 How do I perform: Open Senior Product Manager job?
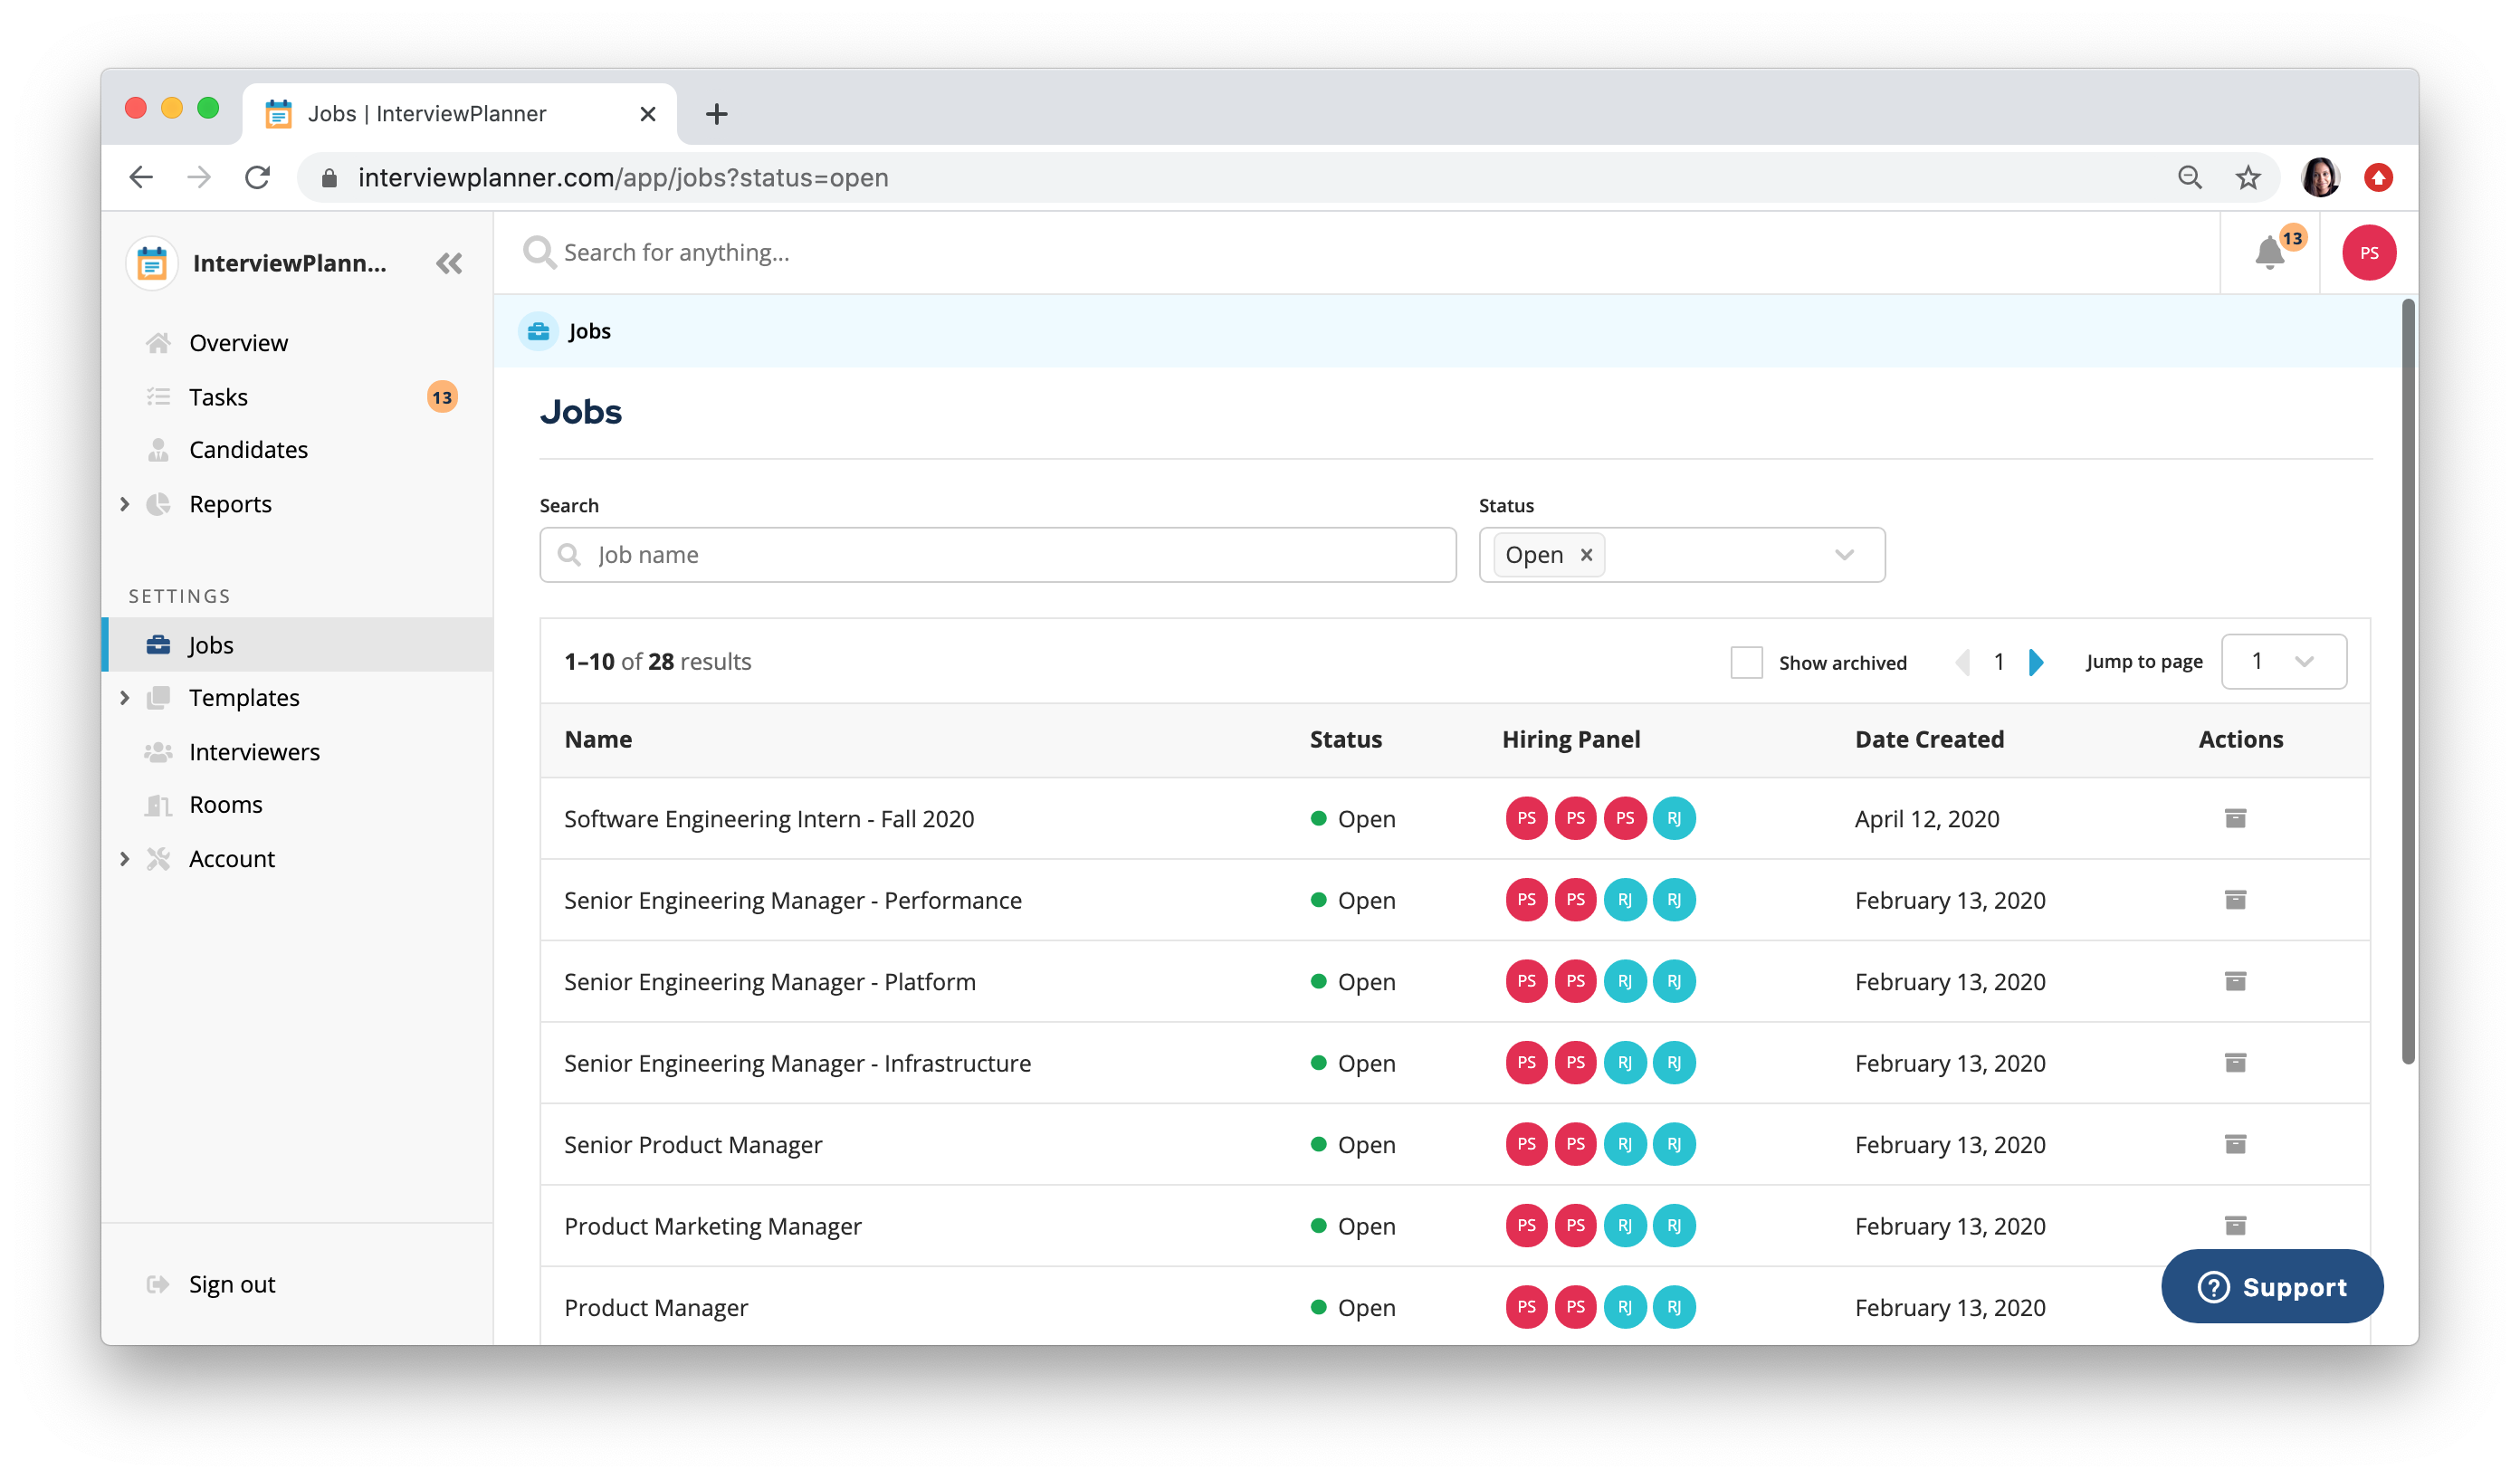click(692, 1144)
